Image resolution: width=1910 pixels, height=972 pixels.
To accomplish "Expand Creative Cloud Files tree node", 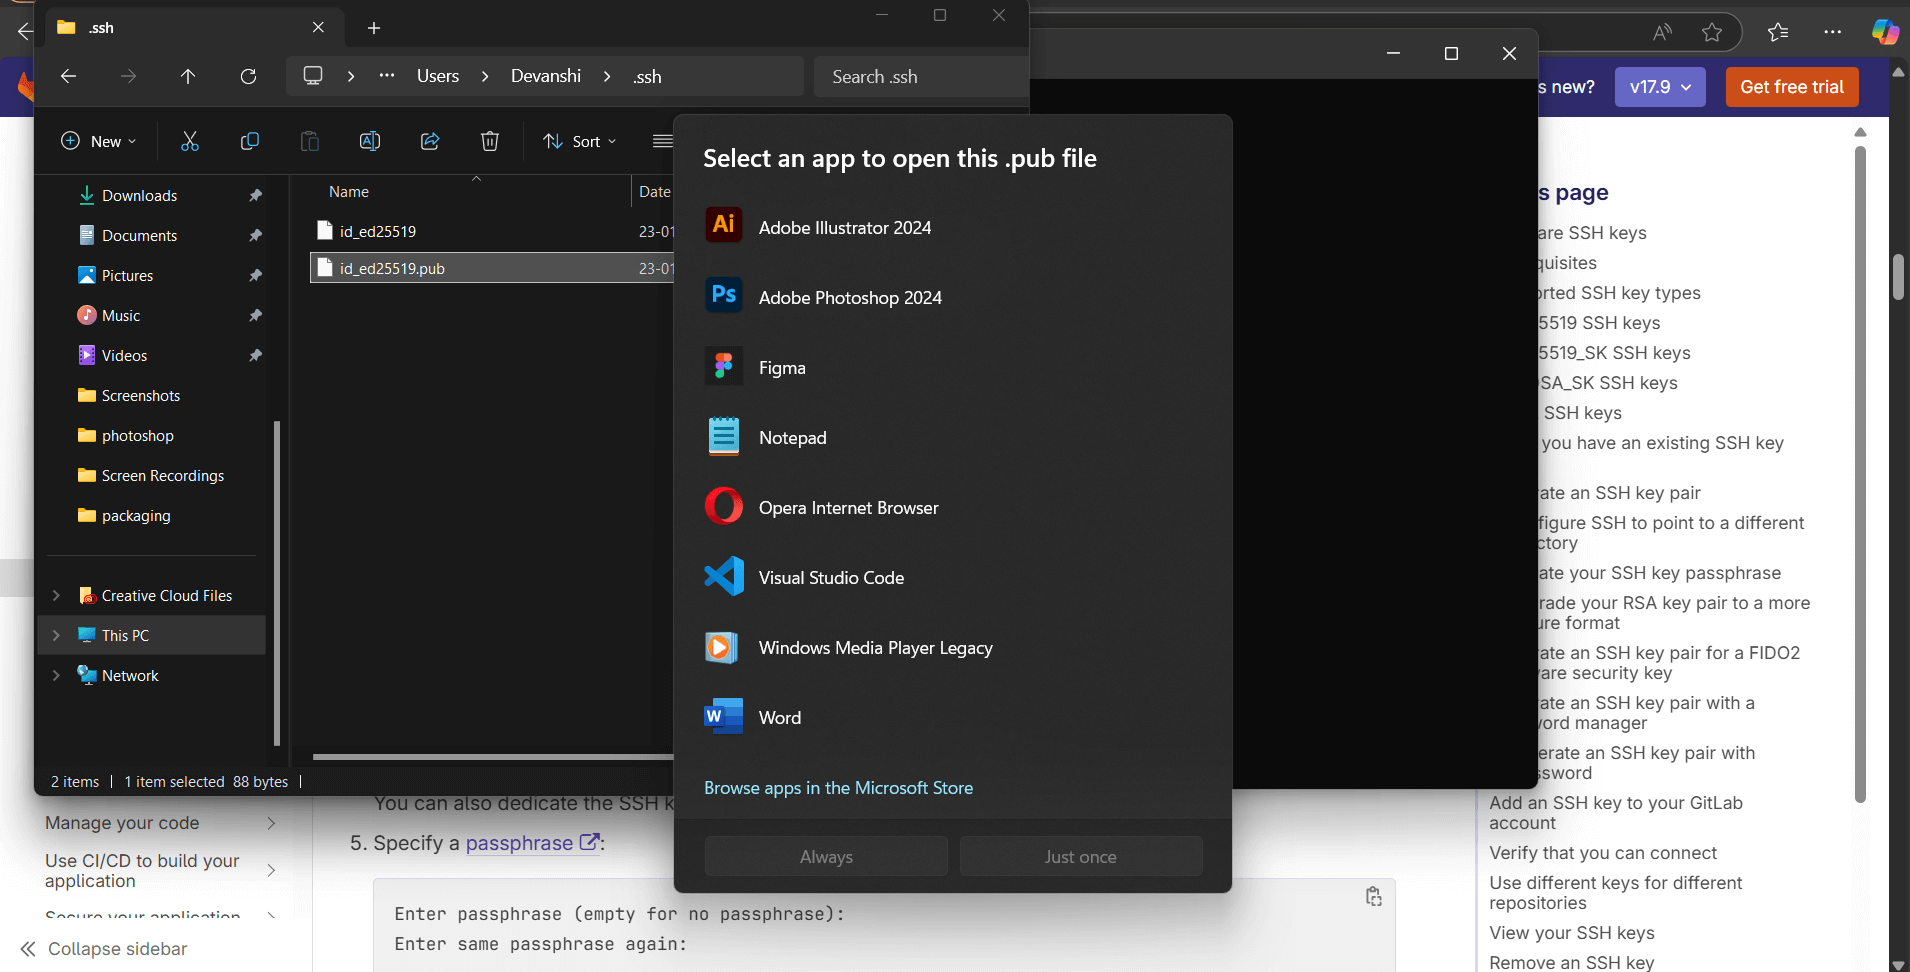I will point(56,596).
